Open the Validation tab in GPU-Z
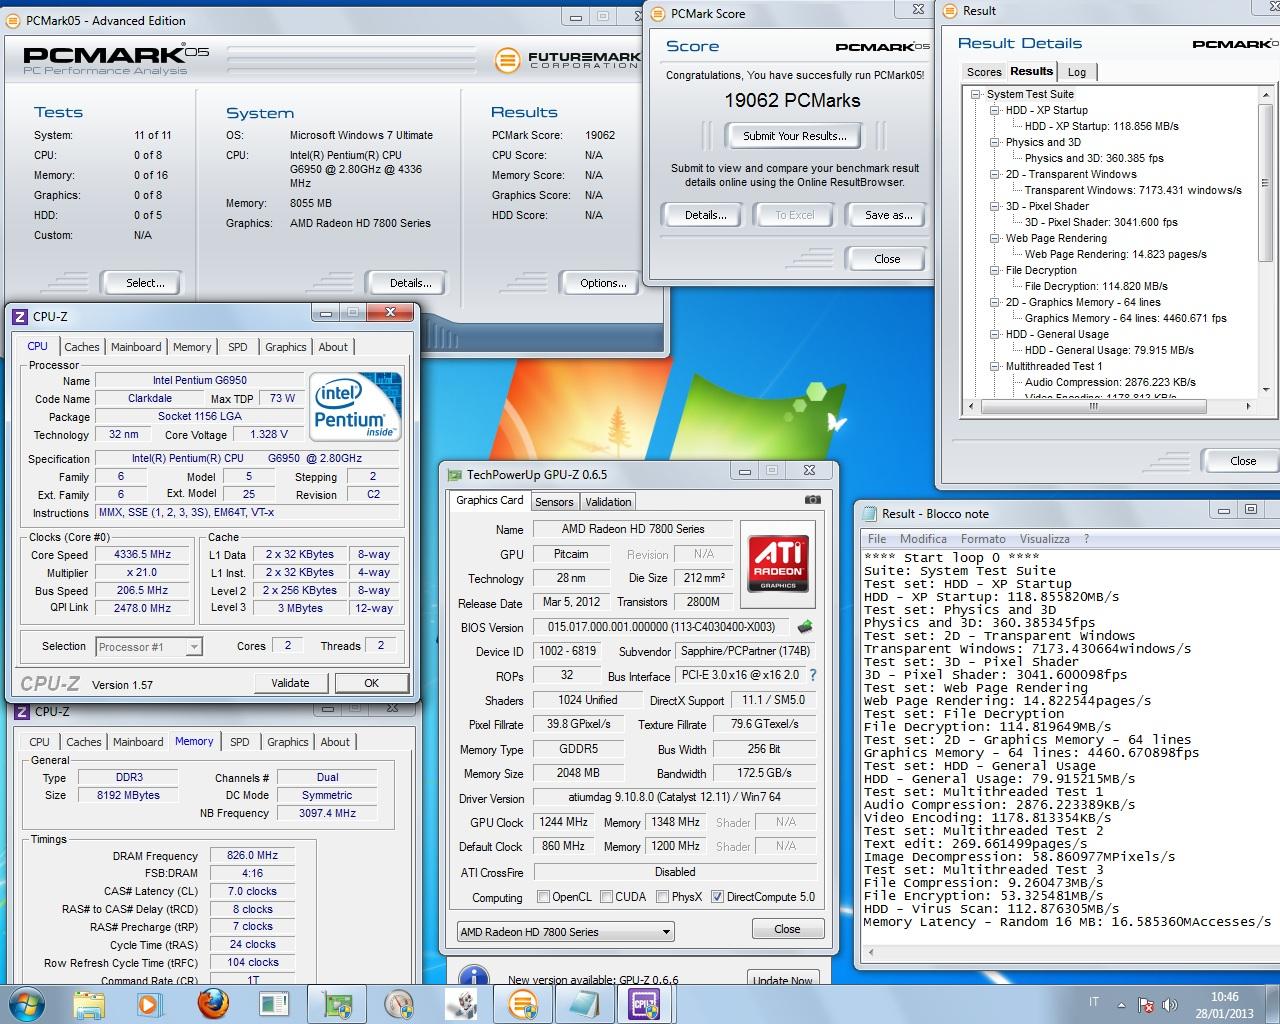This screenshot has width=1280, height=1024. 608,502
